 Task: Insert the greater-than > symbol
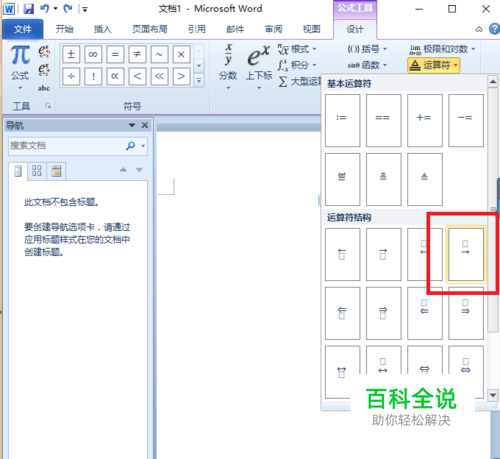pos(181,77)
